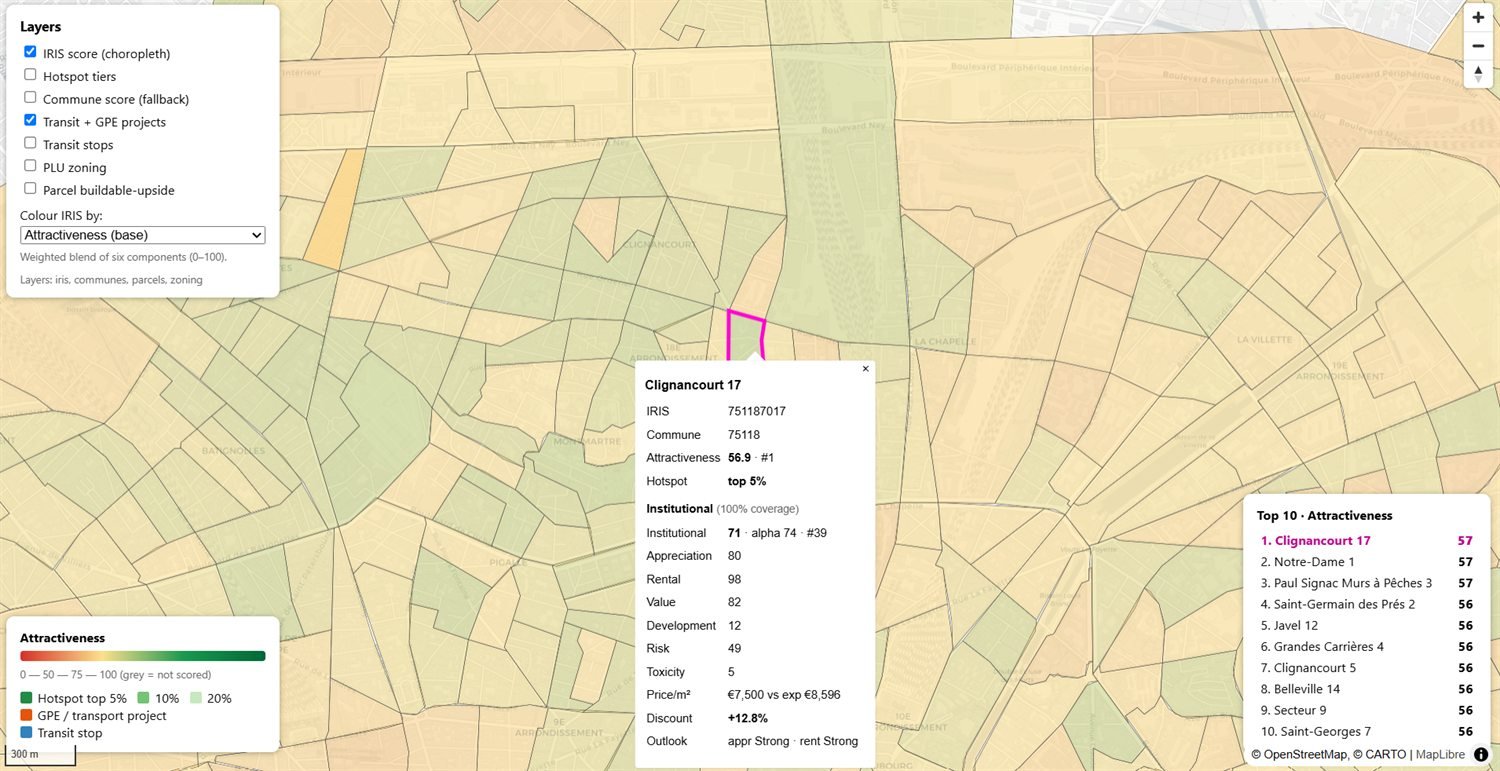Select Clignancourt 5 ranking row
The height and width of the screenshot is (771, 1500).
click(1365, 668)
